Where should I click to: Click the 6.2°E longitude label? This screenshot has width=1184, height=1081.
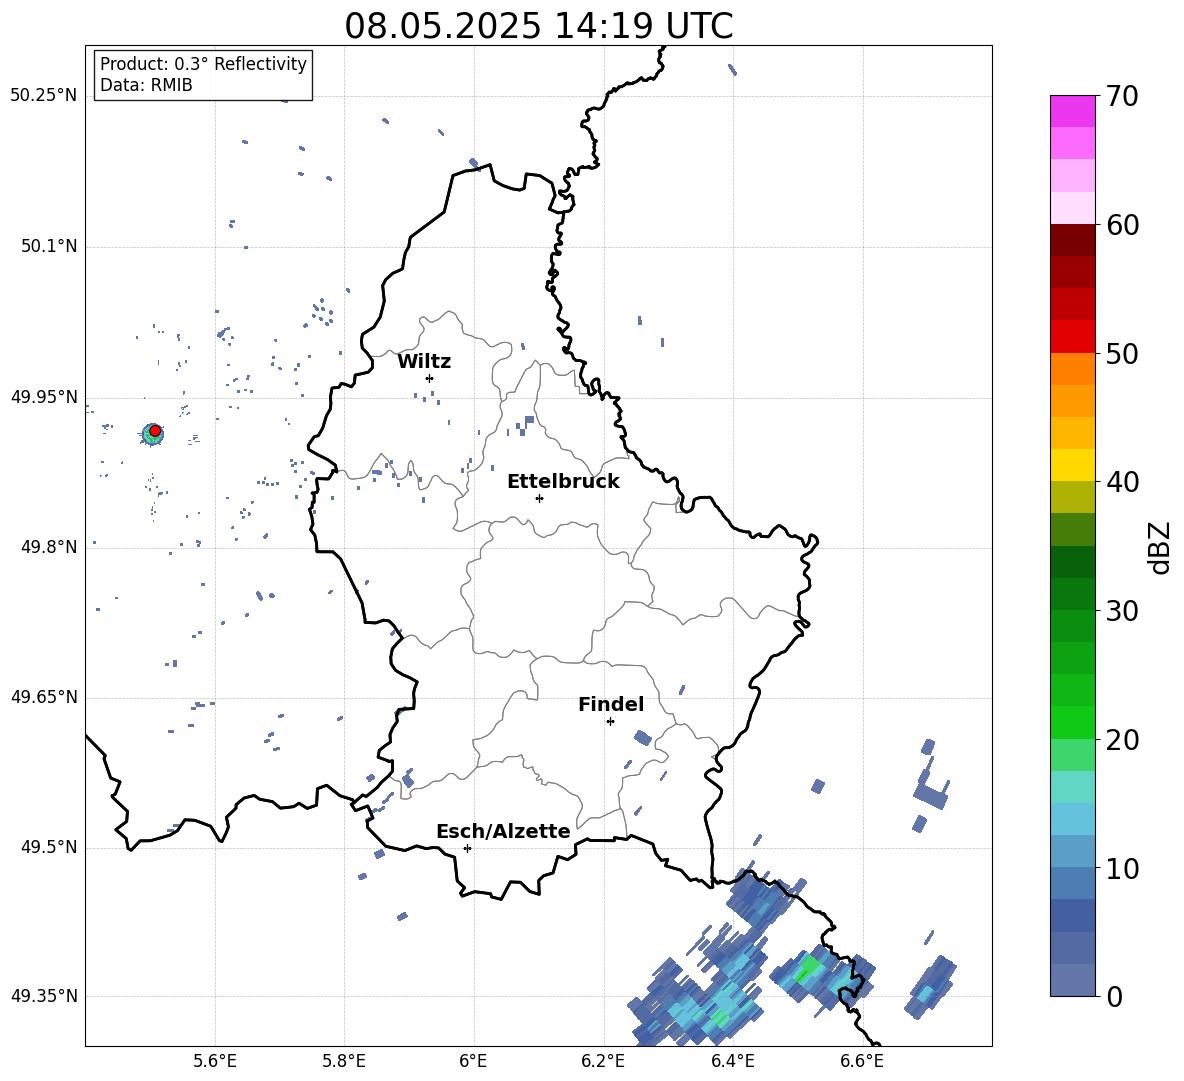[603, 1061]
